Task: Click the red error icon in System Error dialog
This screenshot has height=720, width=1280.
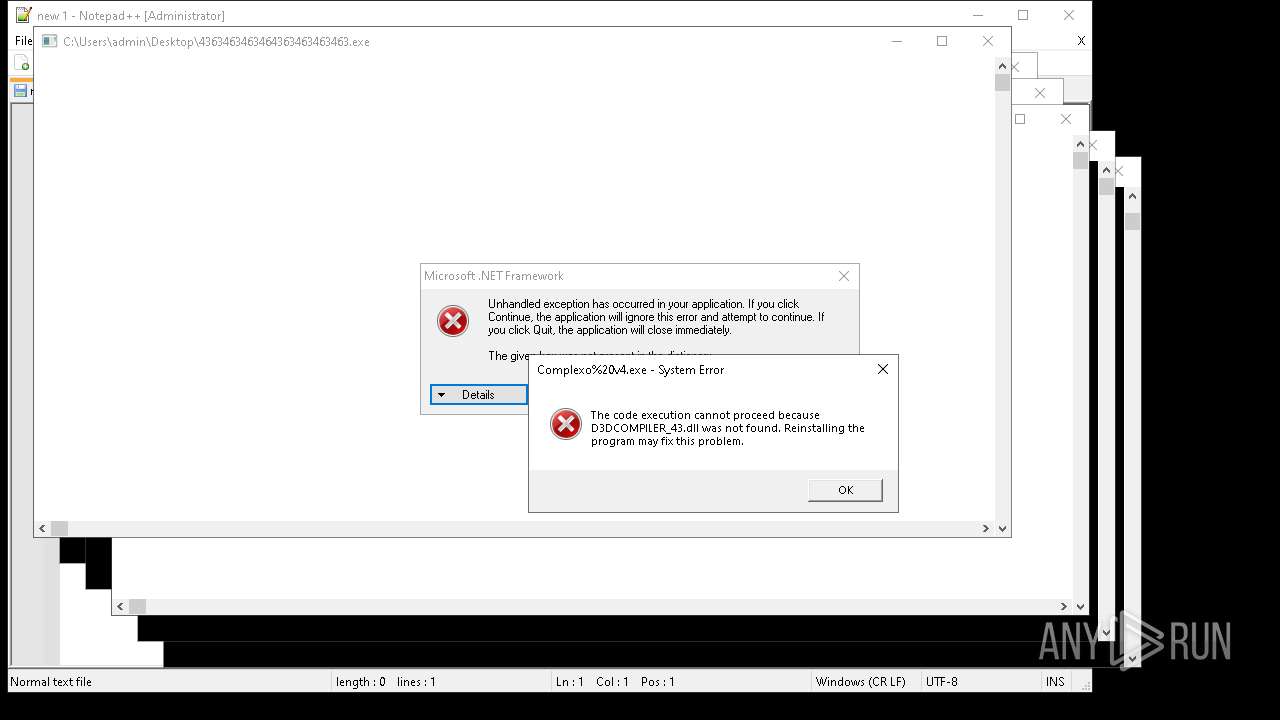Action: [x=566, y=424]
